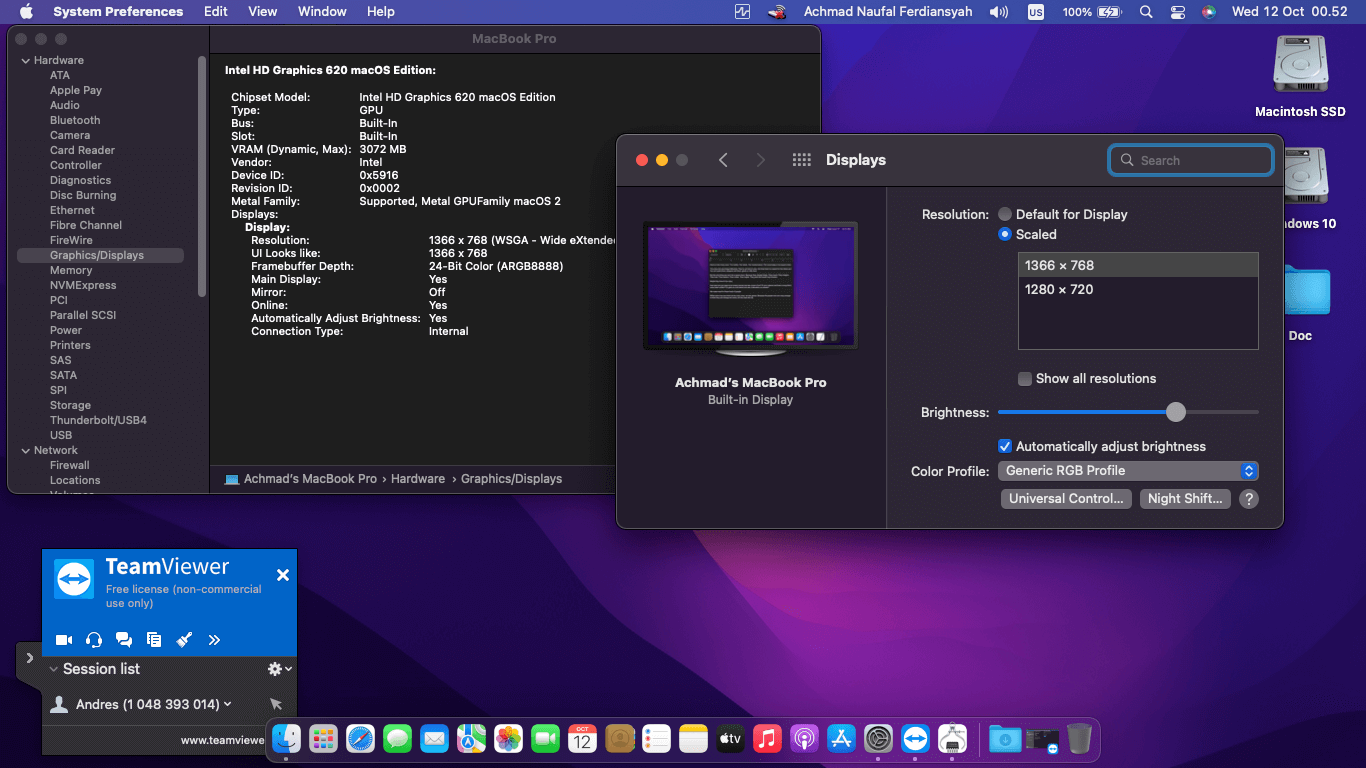Open the System Preferences menu
This screenshot has height=768, width=1366.
[x=118, y=12]
